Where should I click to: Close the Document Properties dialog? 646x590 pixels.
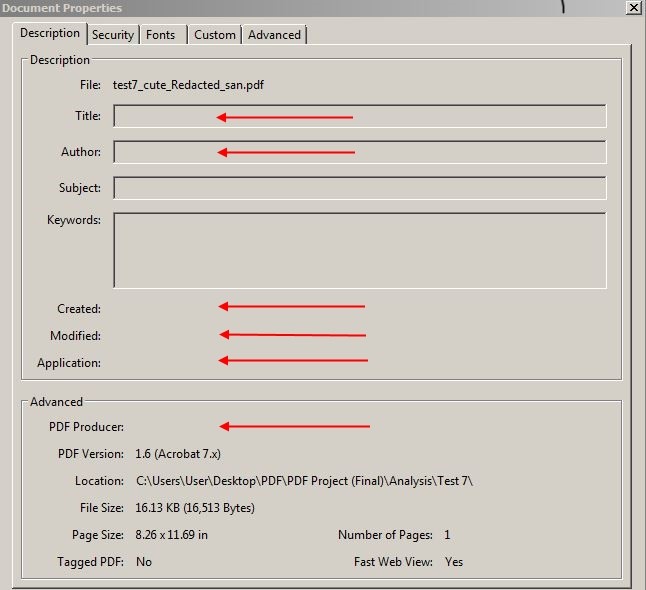633,7
